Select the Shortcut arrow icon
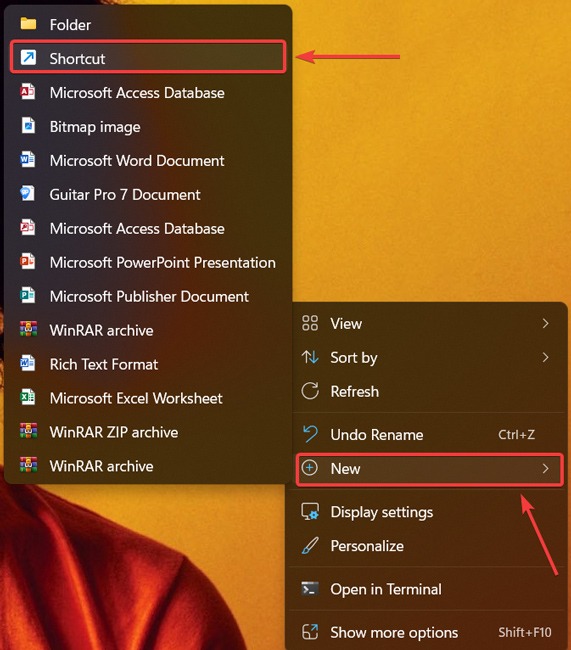The width and height of the screenshot is (571, 650). click(x=28, y=58)
